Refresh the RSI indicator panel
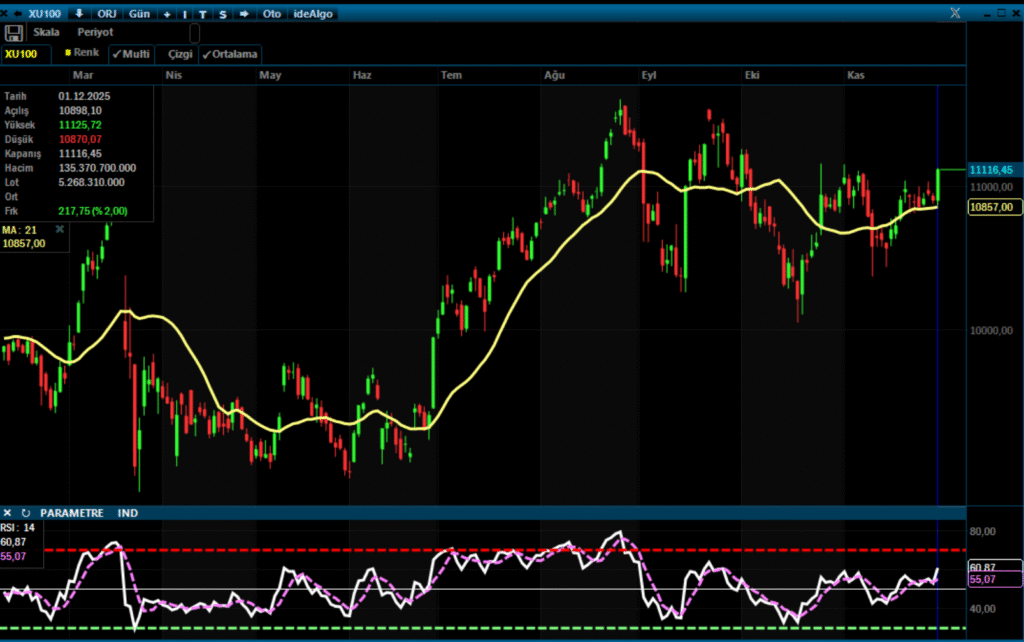The image size is (1024, 642). (25, 513)
